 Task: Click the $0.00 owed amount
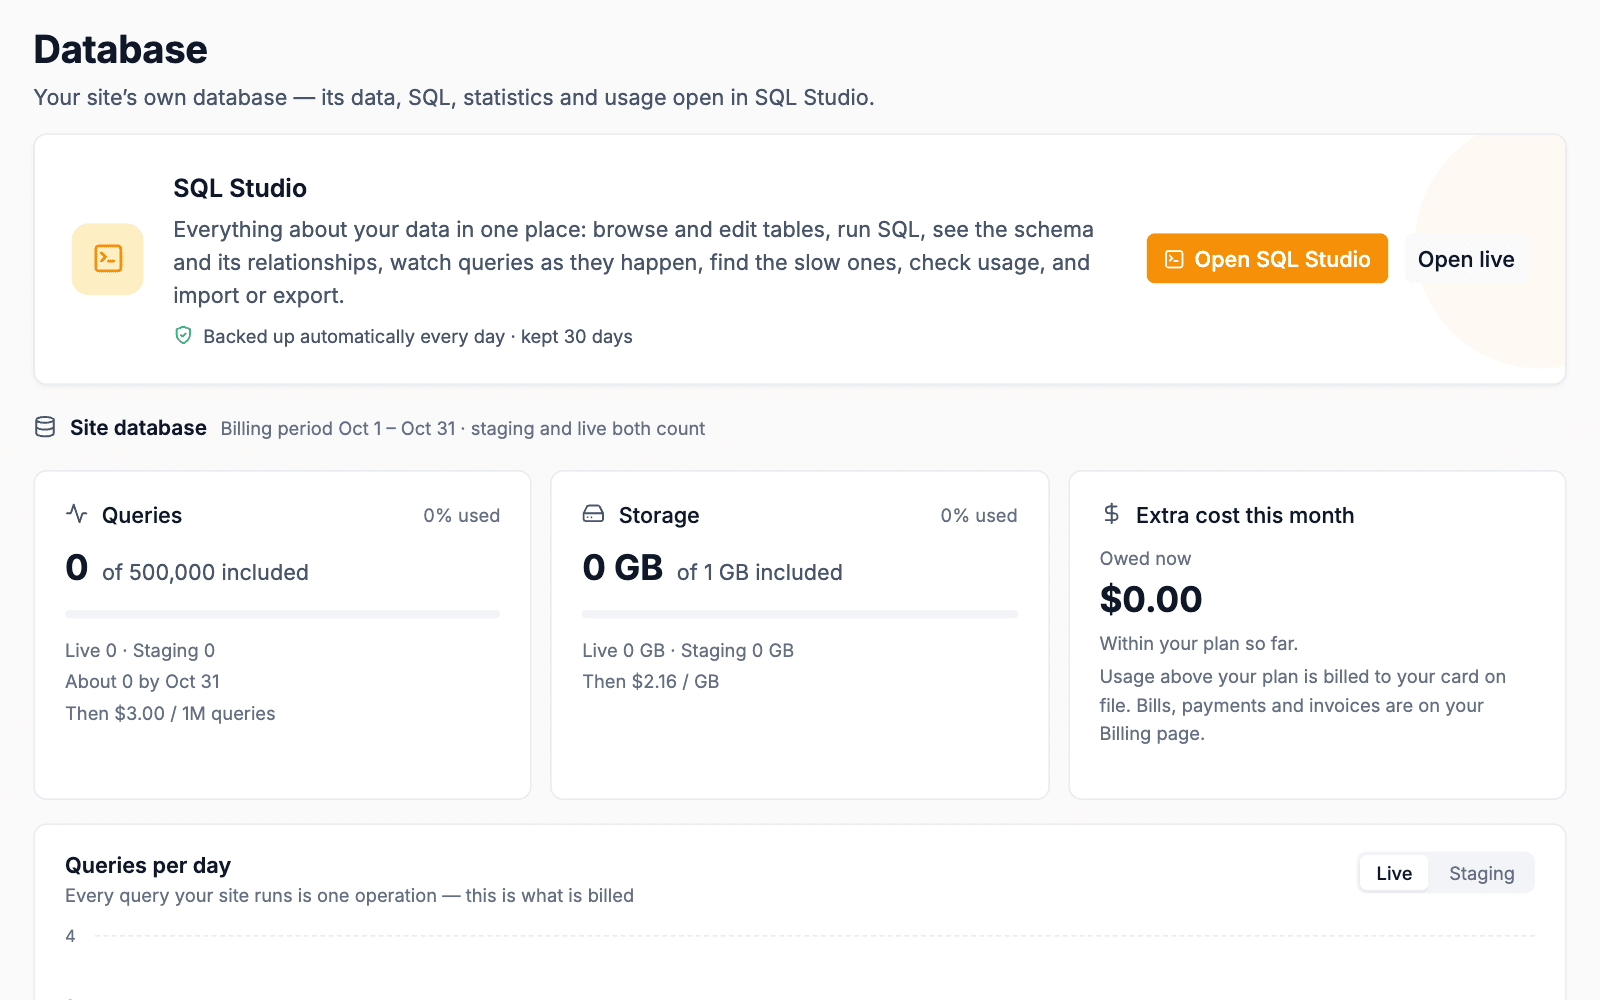pyautogui.click(x=1151, y=599)
